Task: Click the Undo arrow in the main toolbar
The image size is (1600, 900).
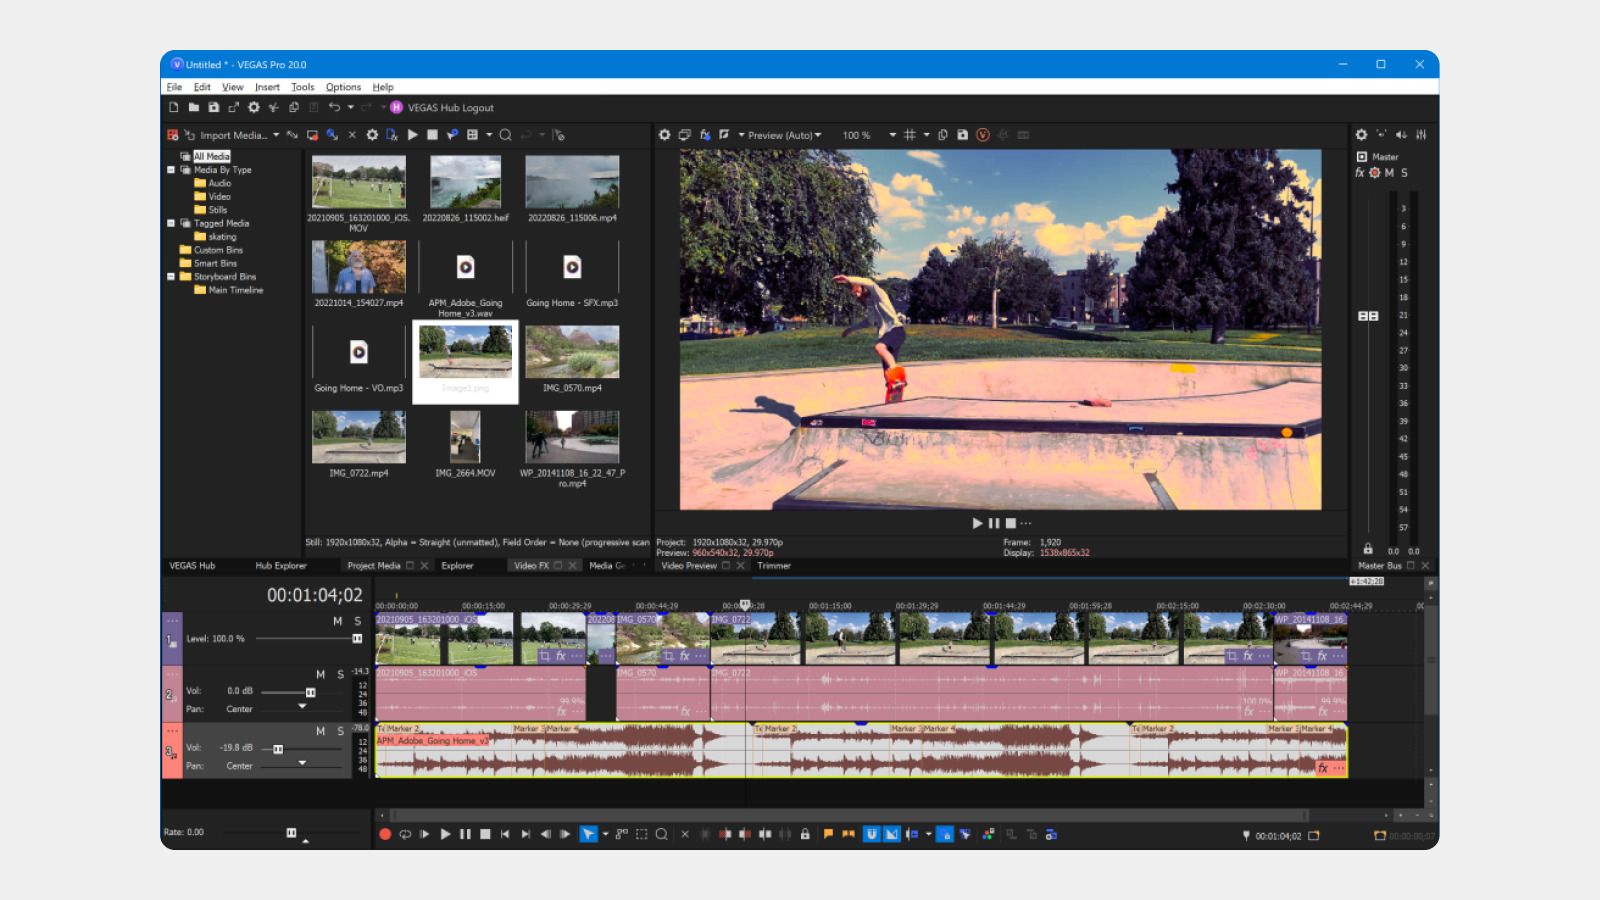Action: [x=334, y=107]
